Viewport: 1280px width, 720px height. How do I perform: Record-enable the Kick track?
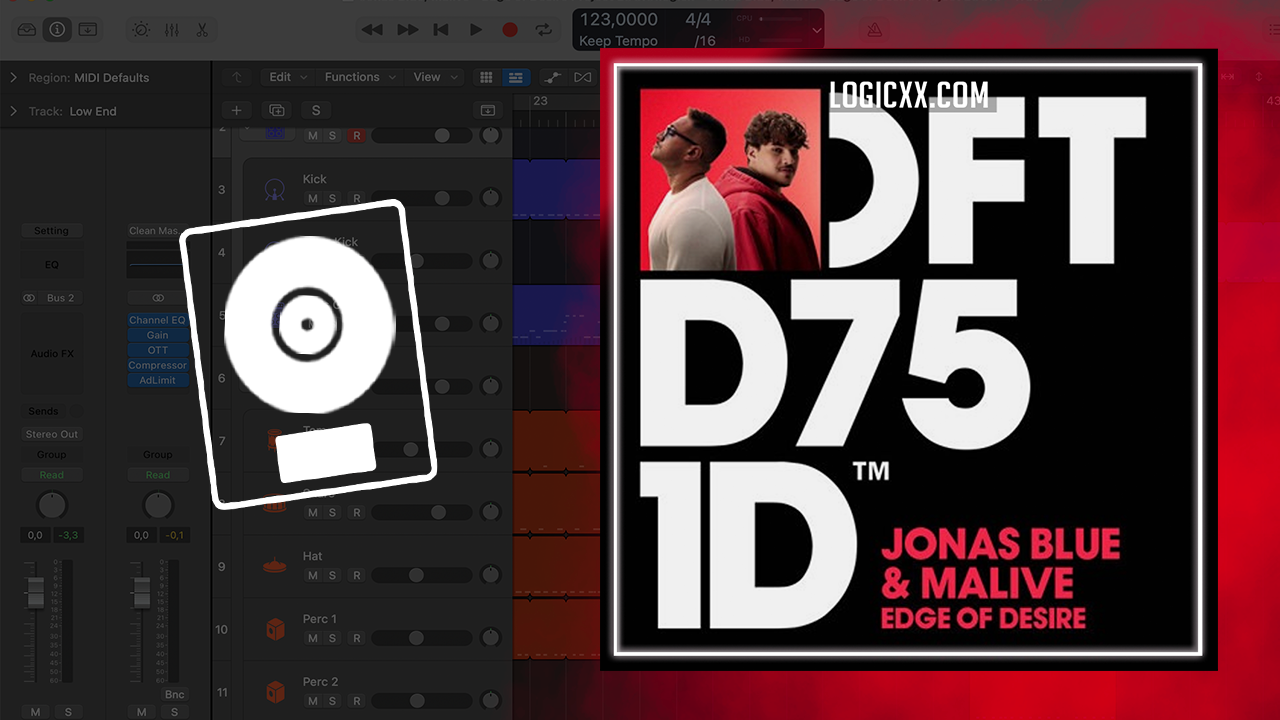355,198
